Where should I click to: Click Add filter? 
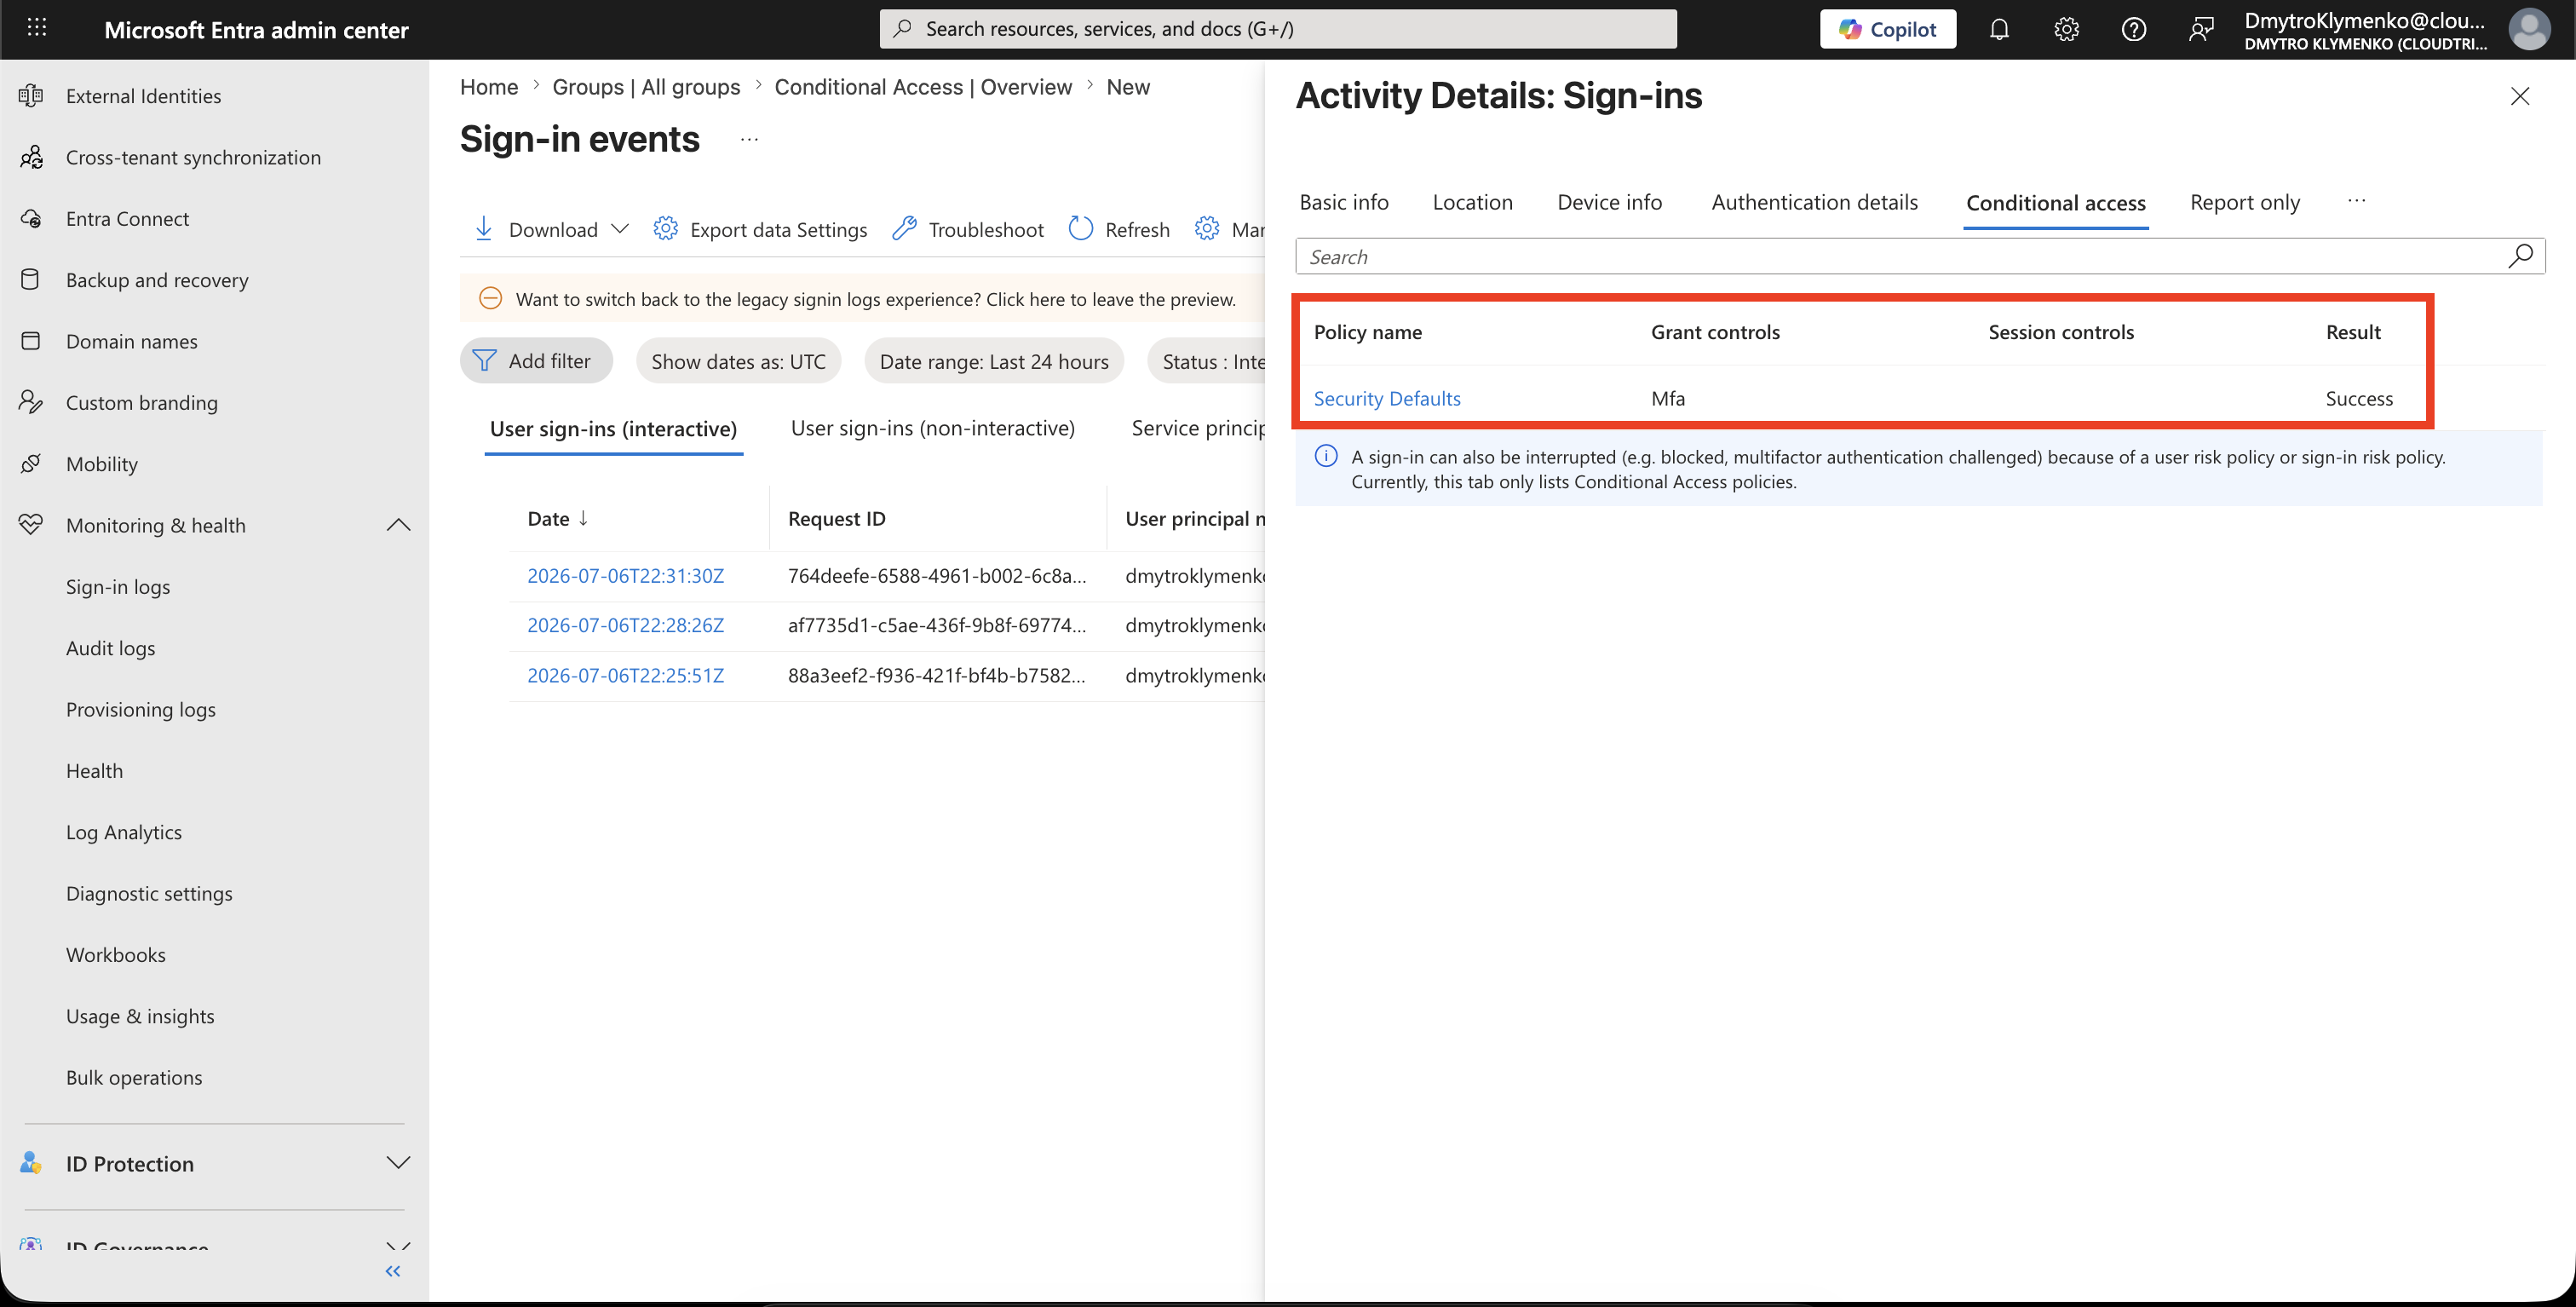point(536,361)
